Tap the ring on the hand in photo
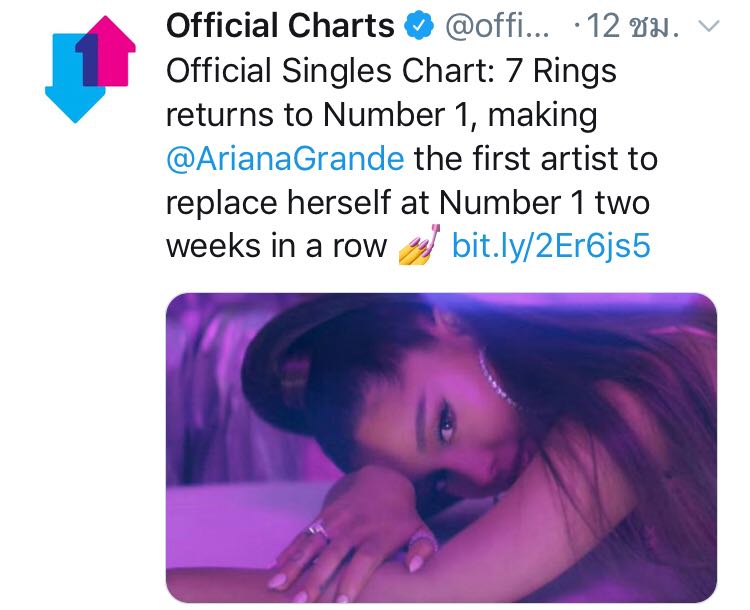This screenshot has width=750, height=610. (x=317, y=529)
